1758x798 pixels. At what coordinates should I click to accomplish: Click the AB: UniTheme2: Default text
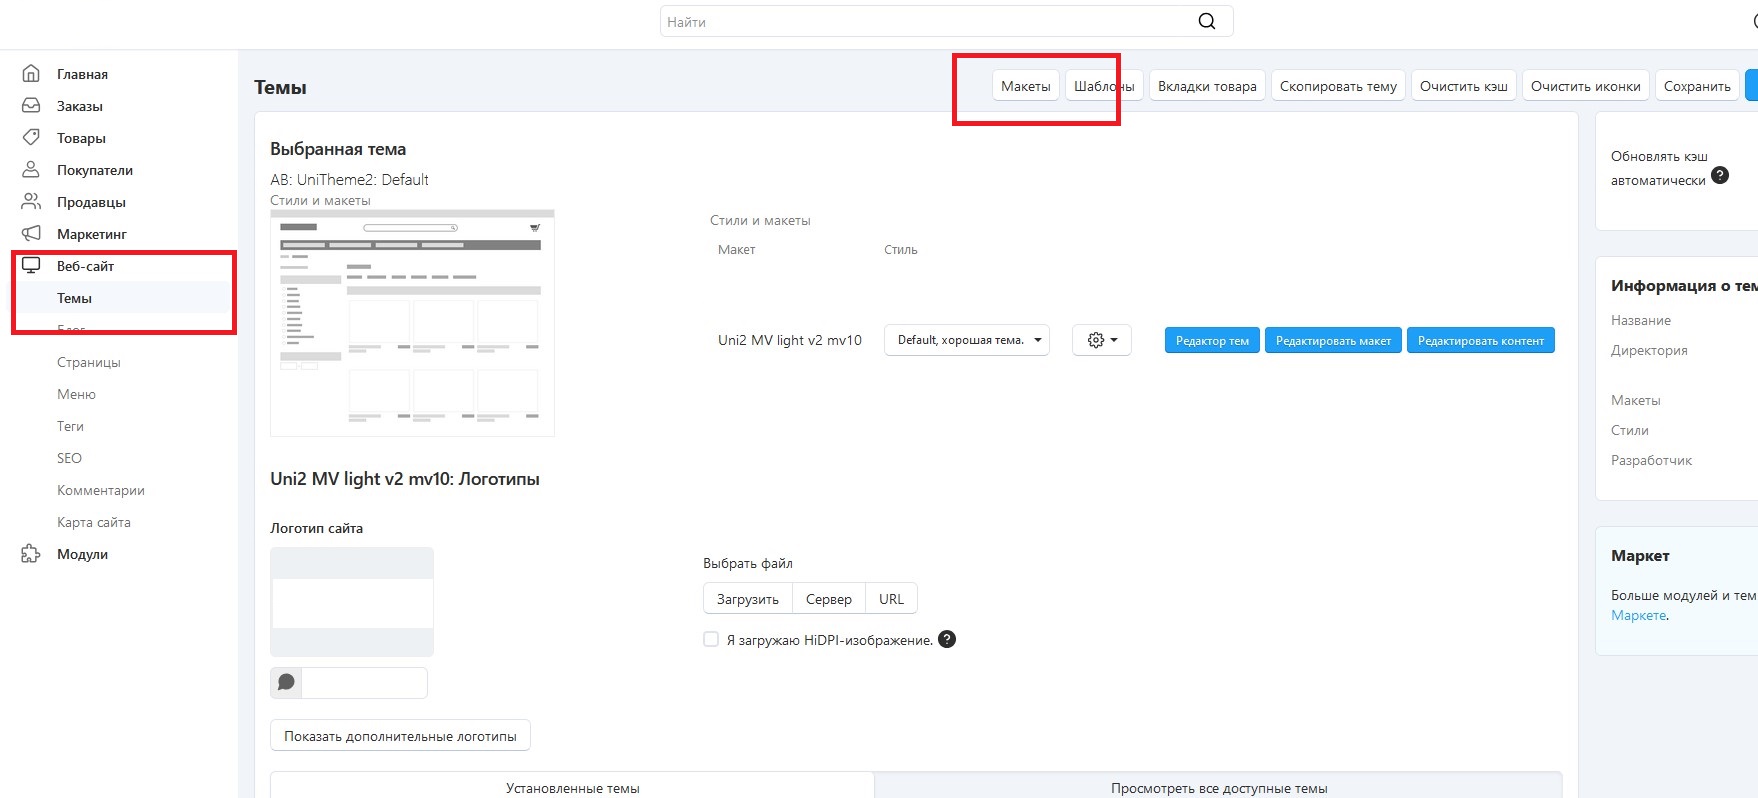(x=349, y=180)
